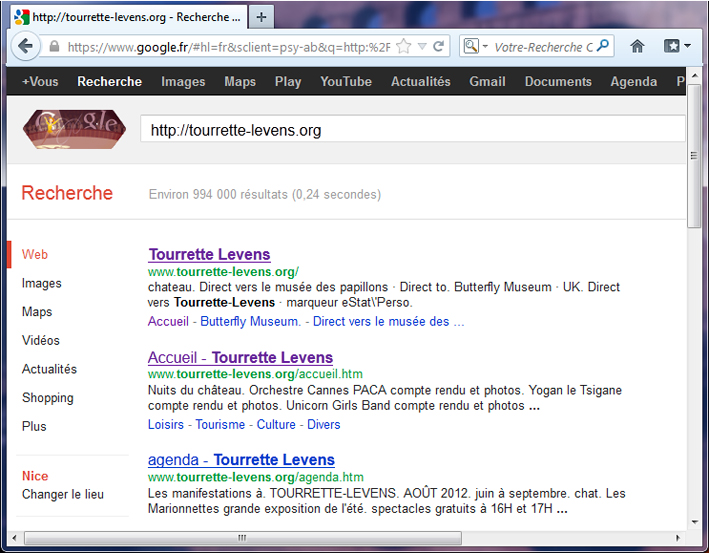This screenshot has width=709, height=553.
Task: Open Gmail in Google top bar
Action: (x=487, y=81)
